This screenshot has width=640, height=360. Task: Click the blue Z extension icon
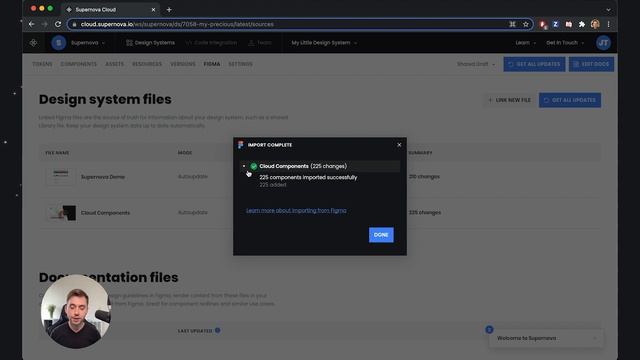tap(556, 24)
